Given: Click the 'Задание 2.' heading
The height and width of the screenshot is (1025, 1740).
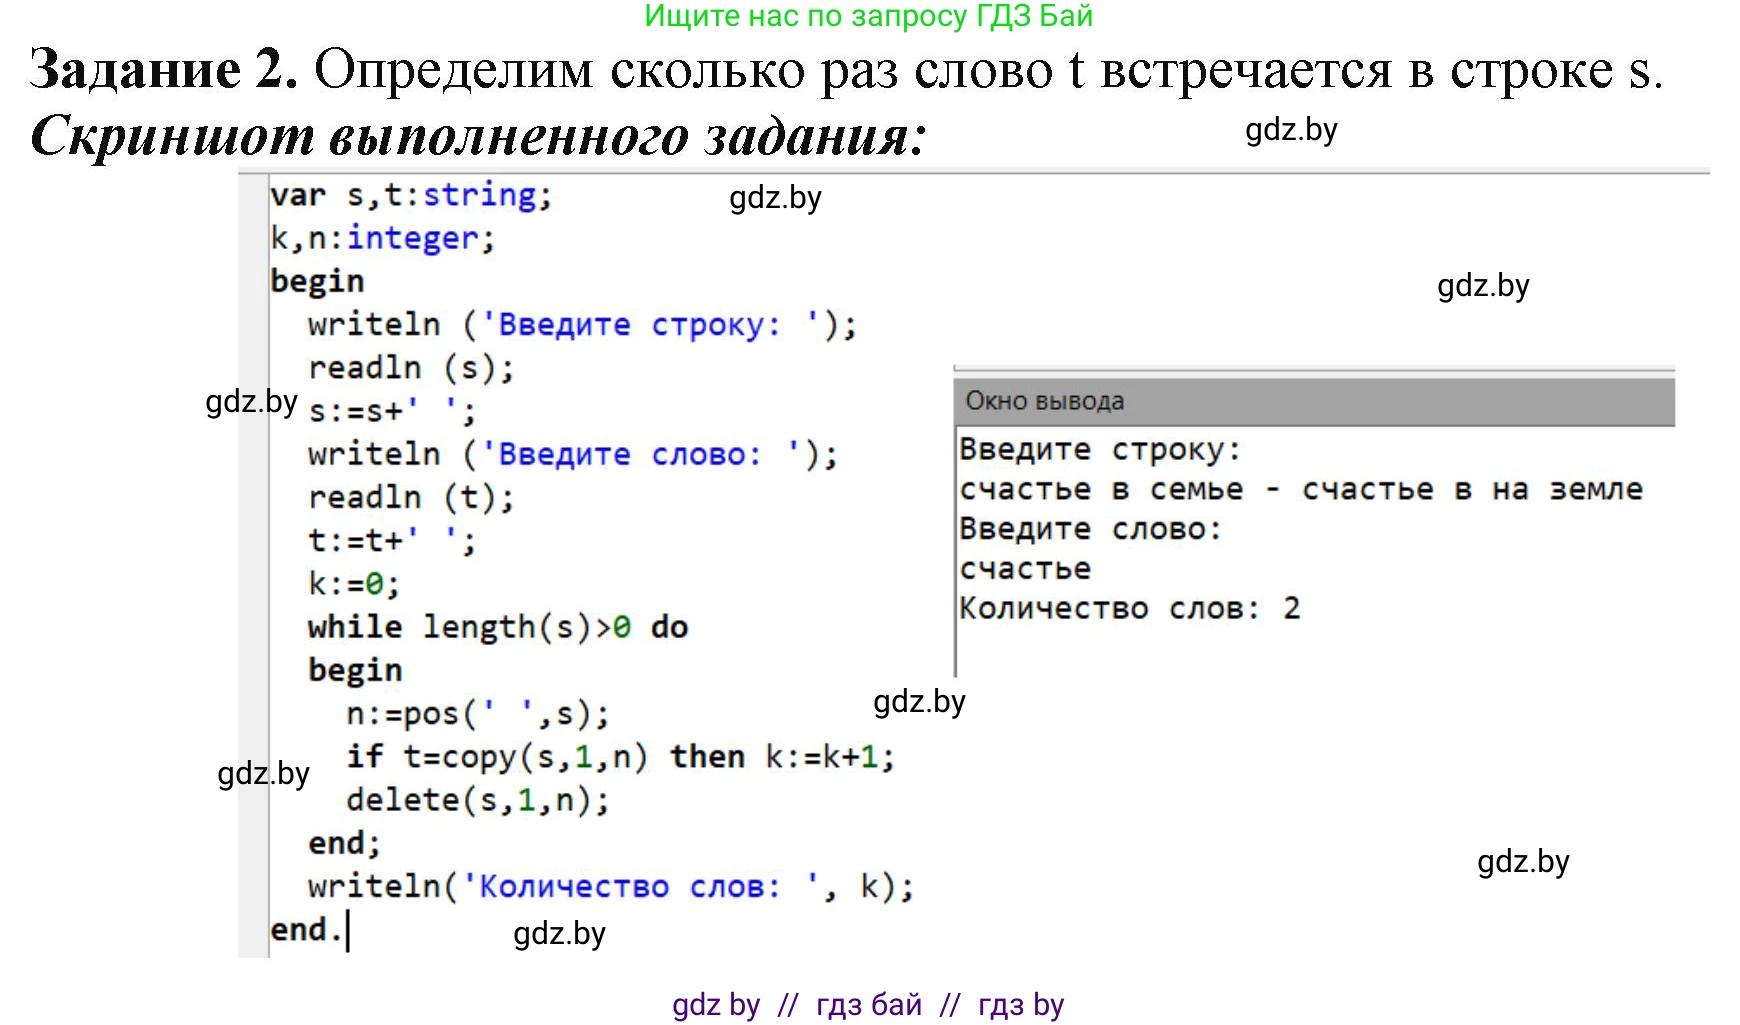Looking at the screenshot, I should coord(164,70).
